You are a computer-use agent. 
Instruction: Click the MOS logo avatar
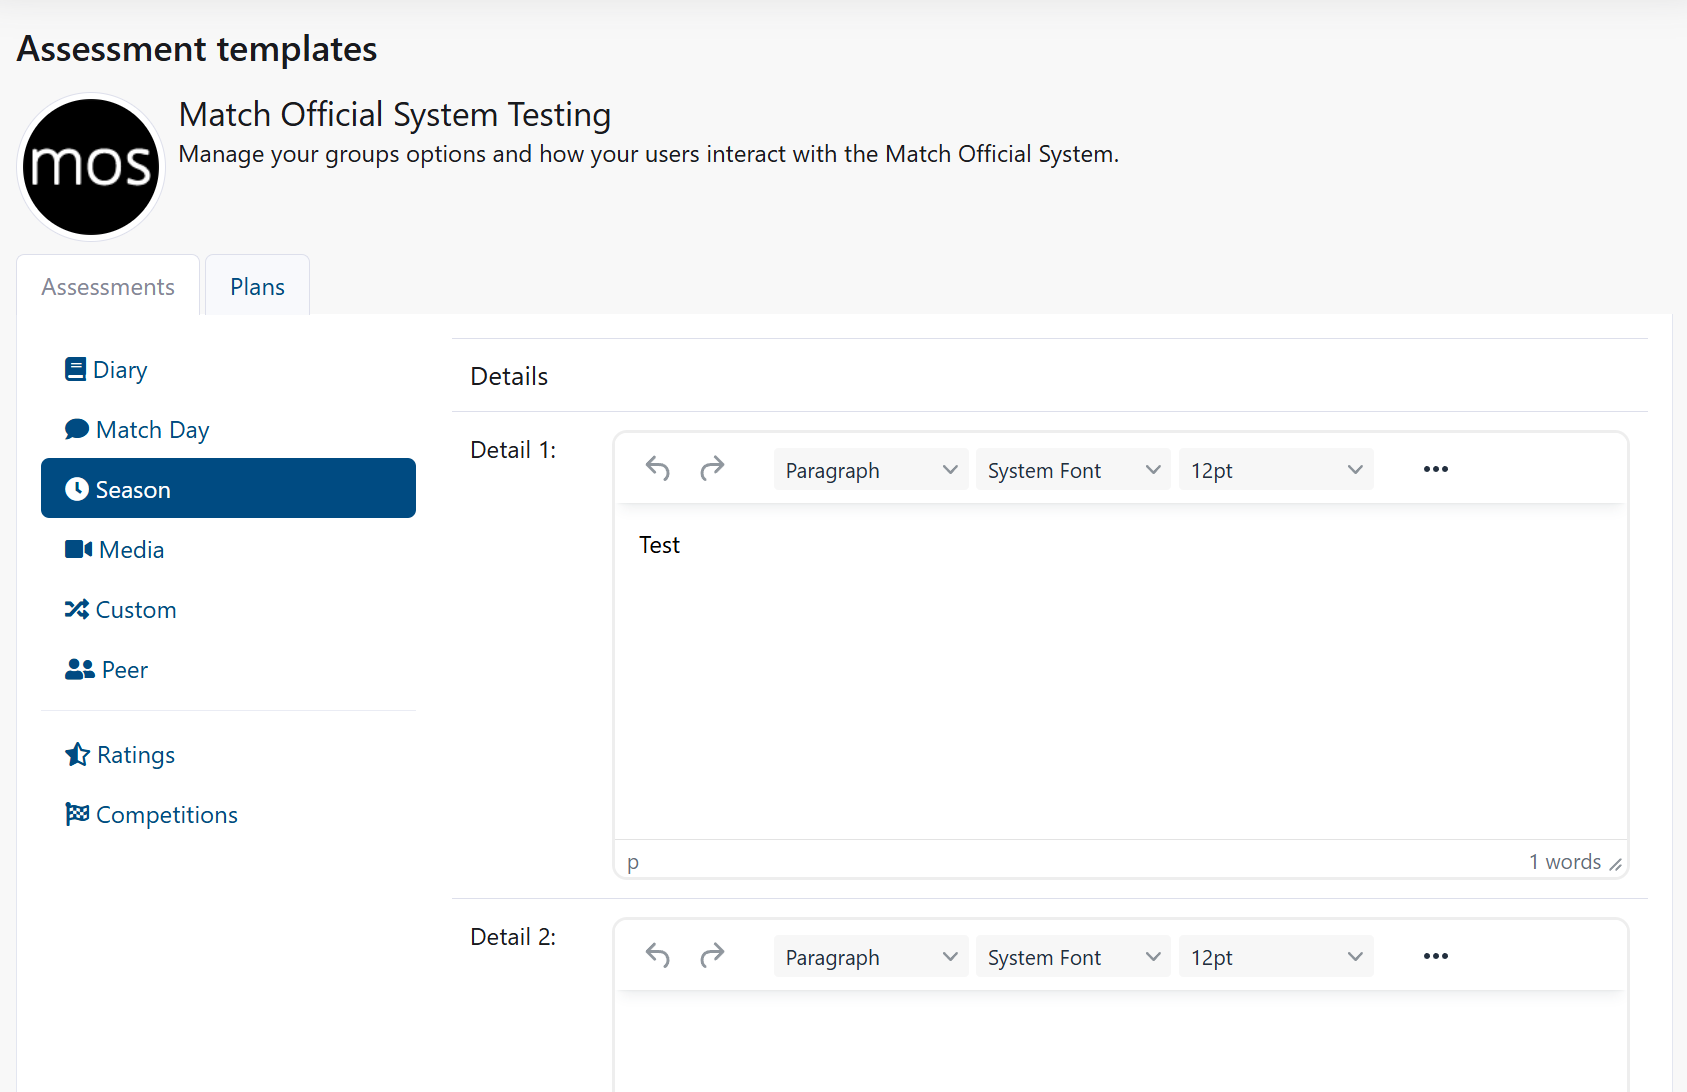[x=91, y=167]
